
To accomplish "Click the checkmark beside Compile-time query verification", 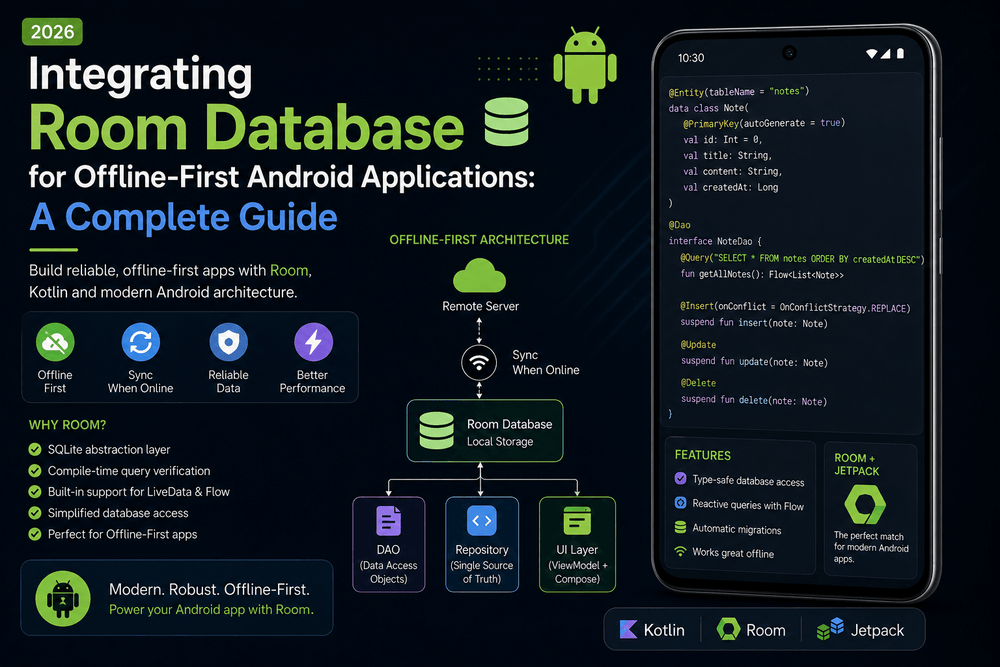I will (x=35, y=471).
